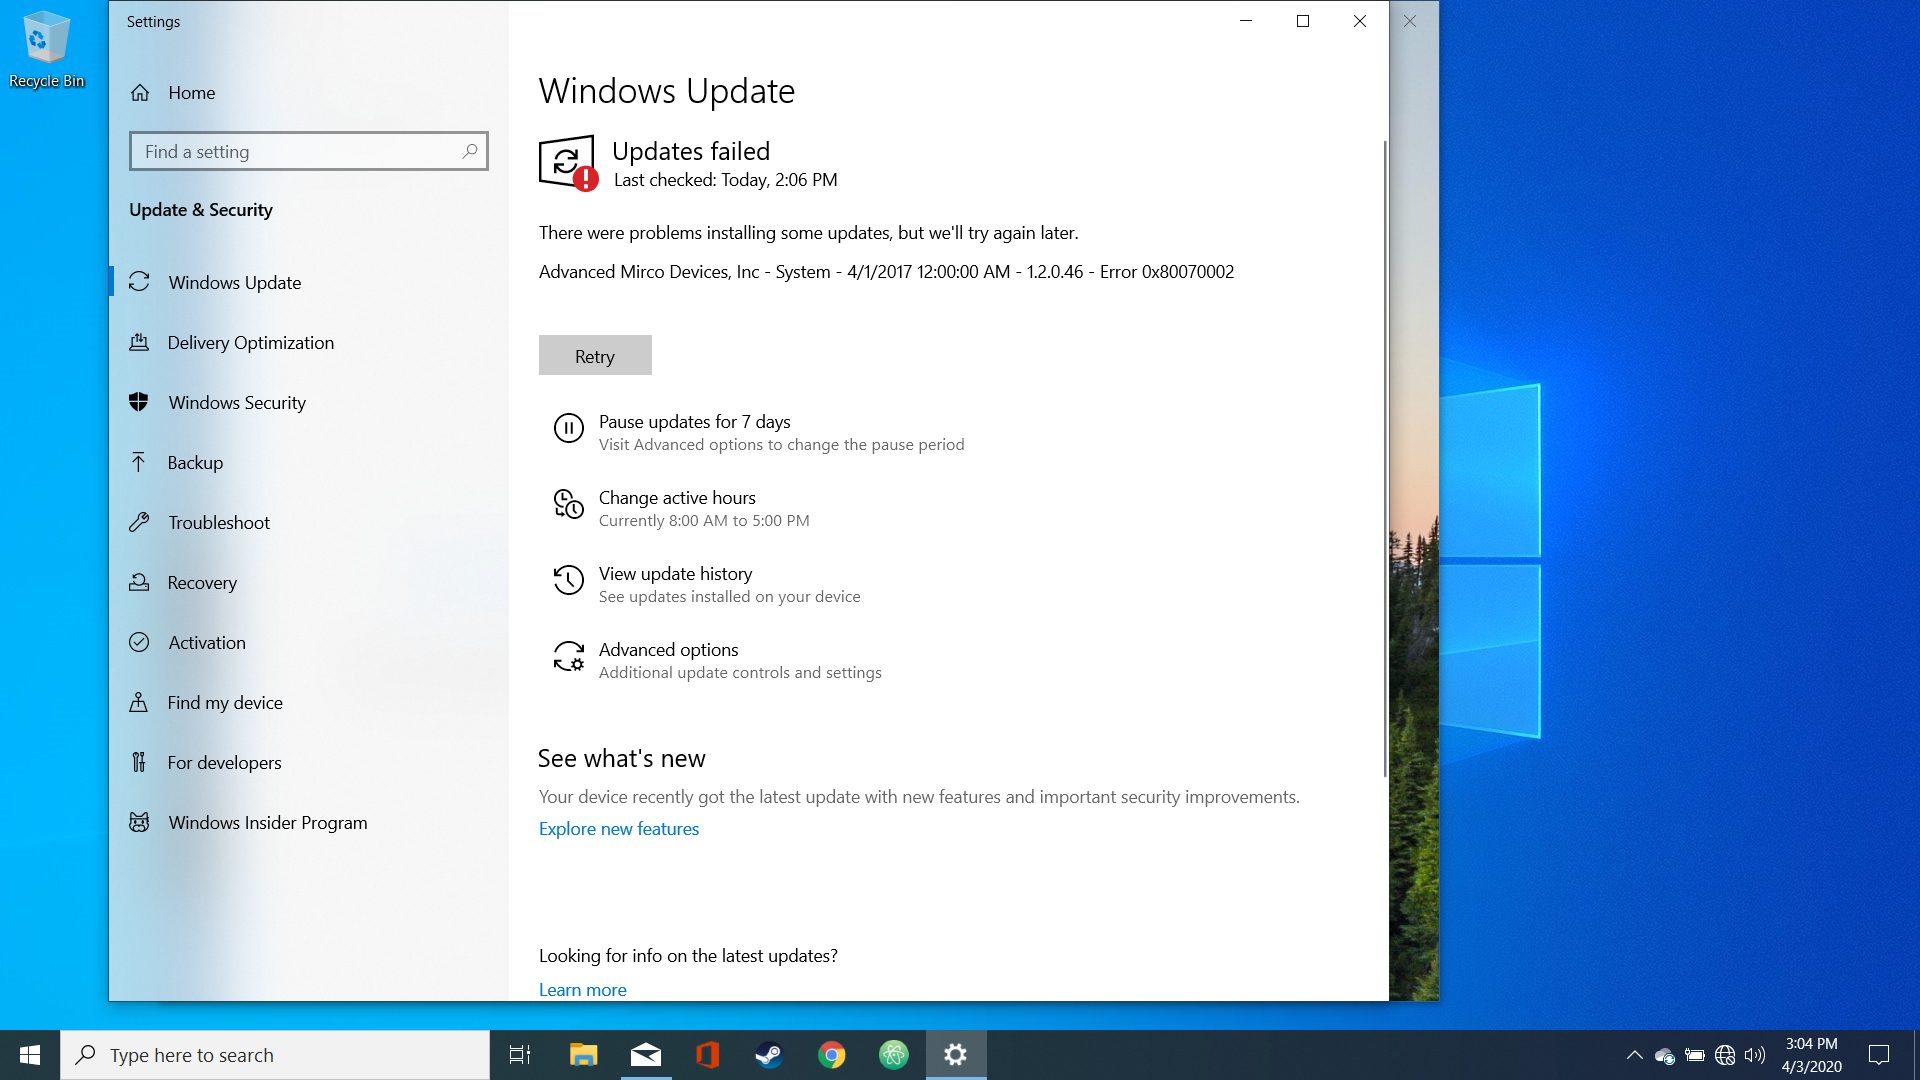Select Delivery Optimization in the sidebar
The image size is (1920, 1080).
pos(309,342)
